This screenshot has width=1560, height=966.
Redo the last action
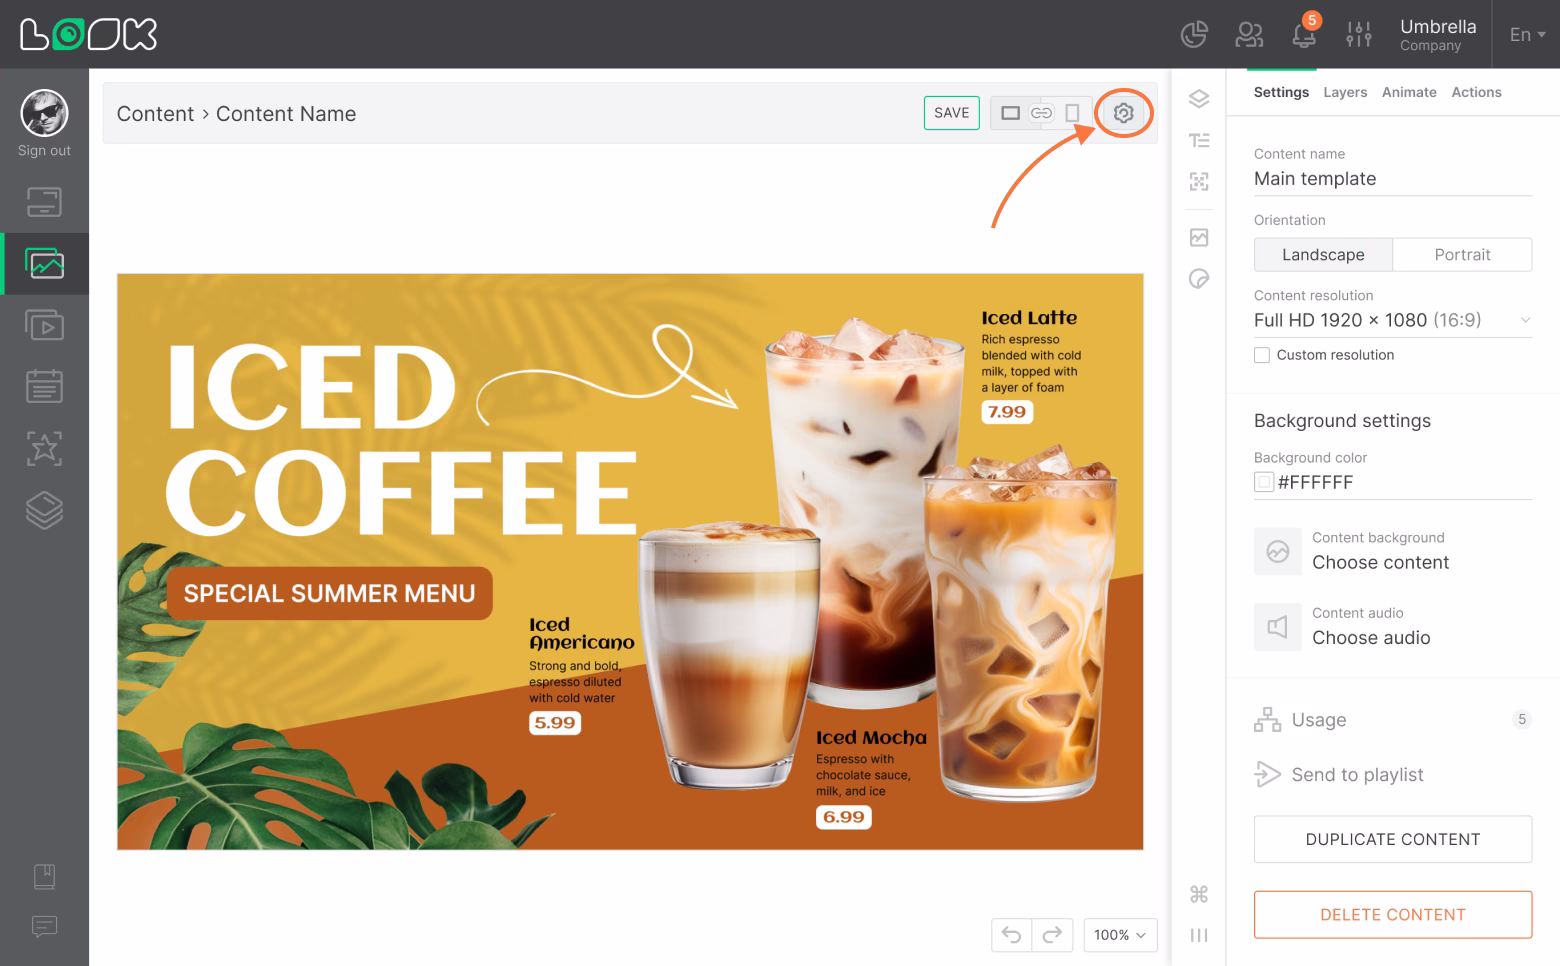(1052, 935)
